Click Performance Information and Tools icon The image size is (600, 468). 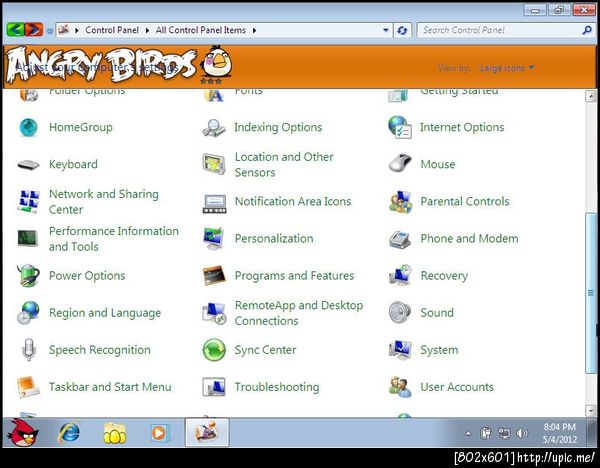click(x=28, y=238)
